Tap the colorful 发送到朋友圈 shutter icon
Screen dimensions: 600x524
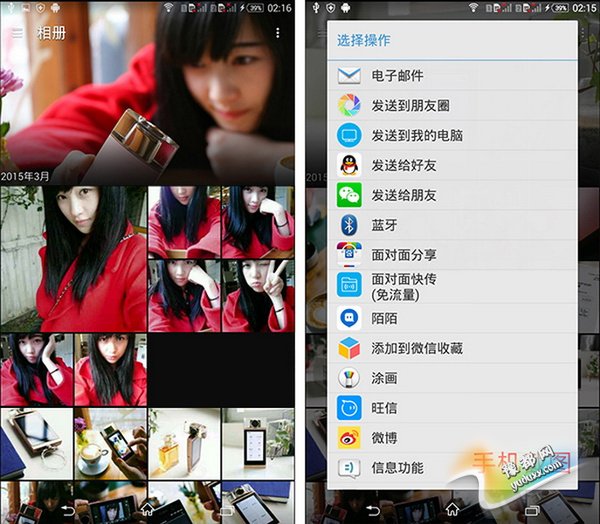349,105
